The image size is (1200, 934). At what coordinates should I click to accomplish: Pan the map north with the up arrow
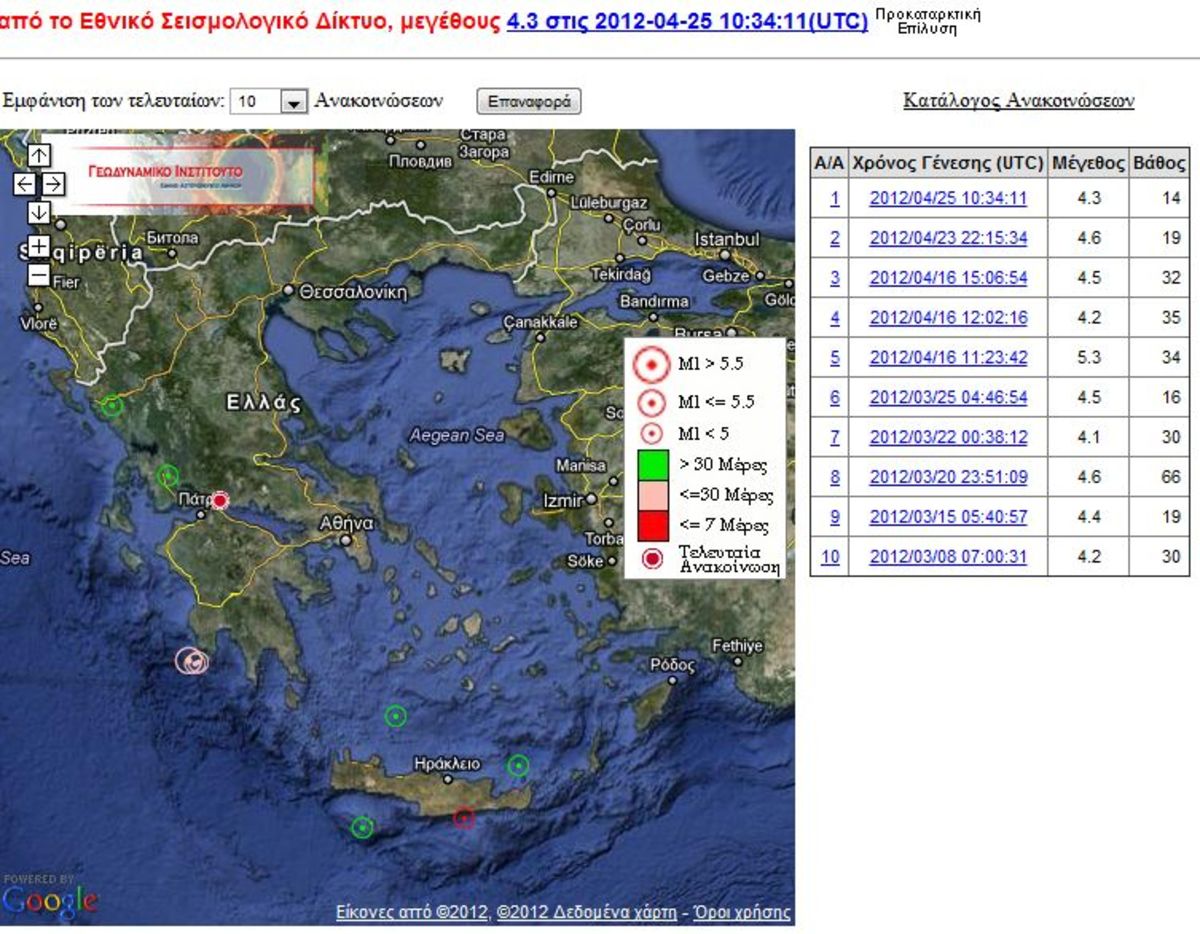(x=39, y=156)
